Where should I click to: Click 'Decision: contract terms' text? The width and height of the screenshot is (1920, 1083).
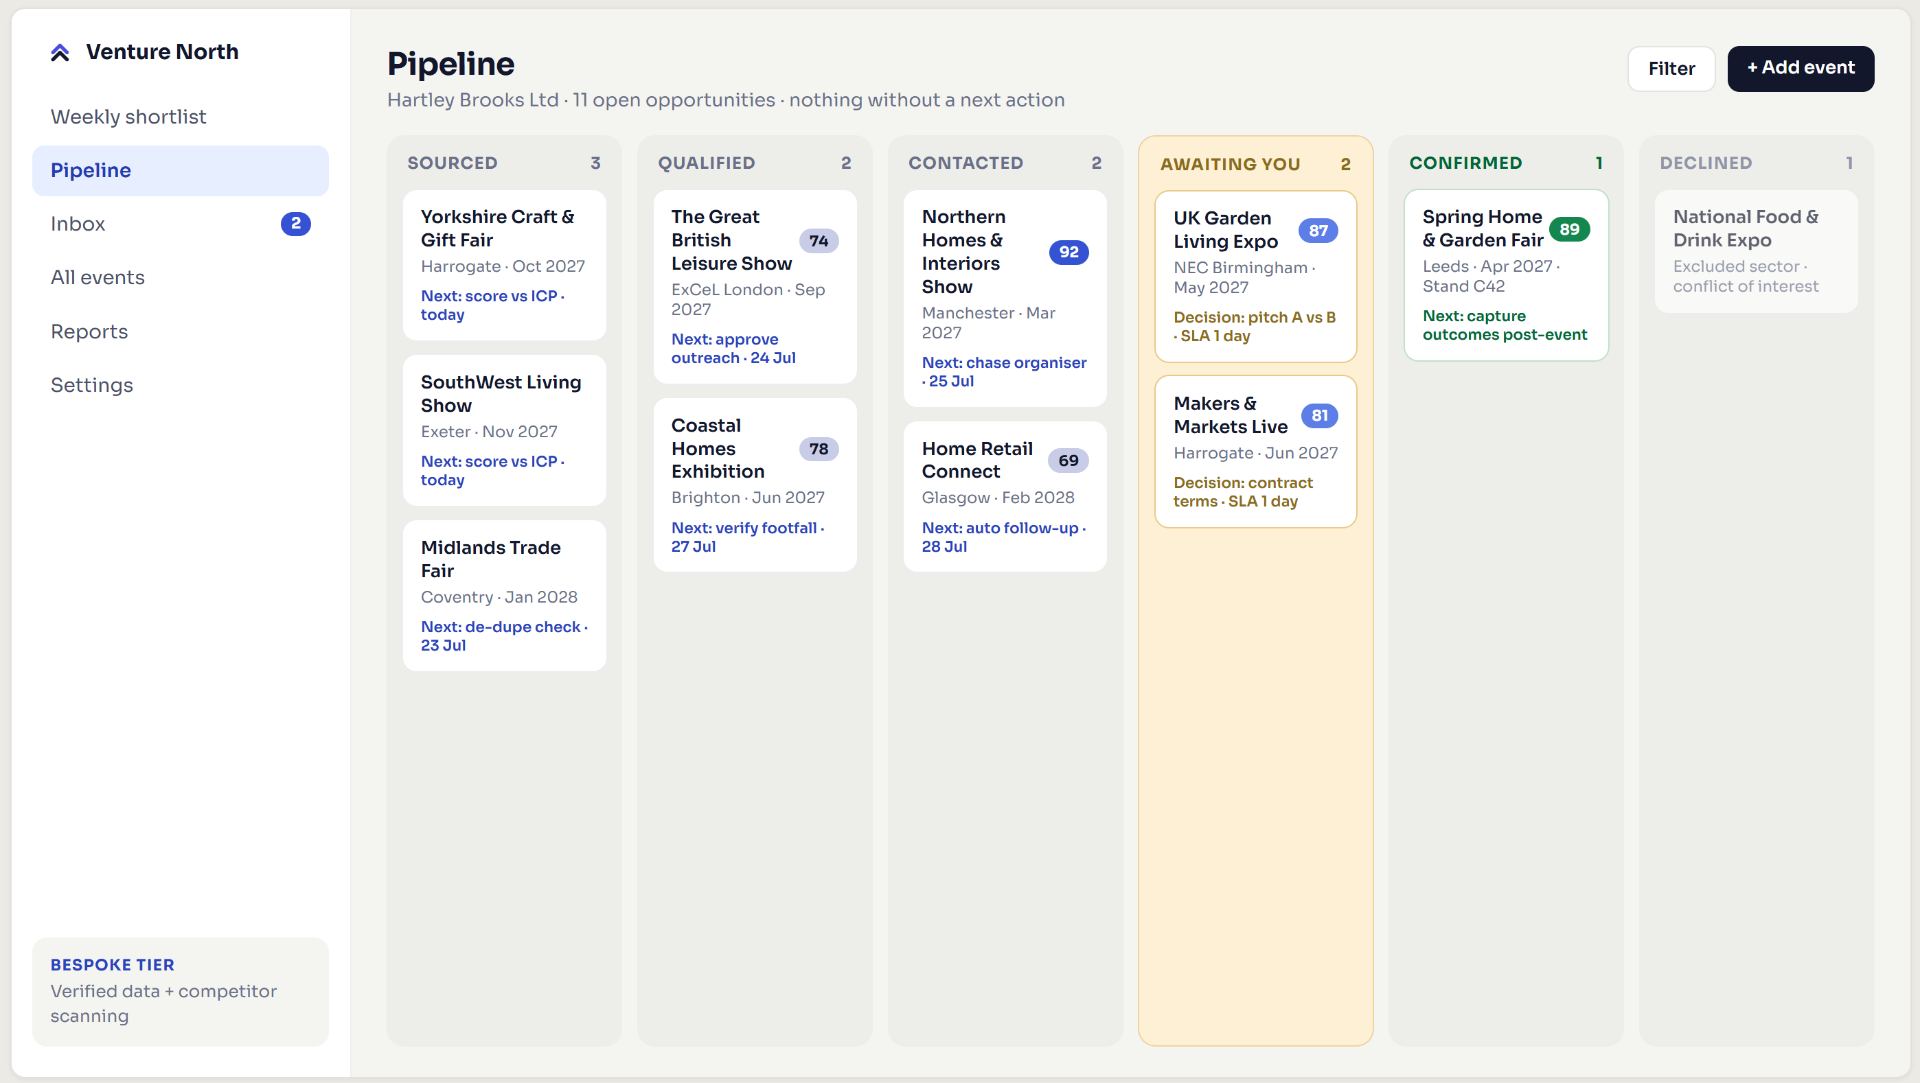[x=1243, y=491]
